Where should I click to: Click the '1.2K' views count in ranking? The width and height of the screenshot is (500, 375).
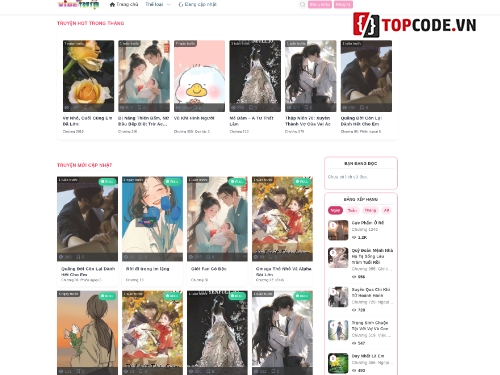tap(362, 238)
